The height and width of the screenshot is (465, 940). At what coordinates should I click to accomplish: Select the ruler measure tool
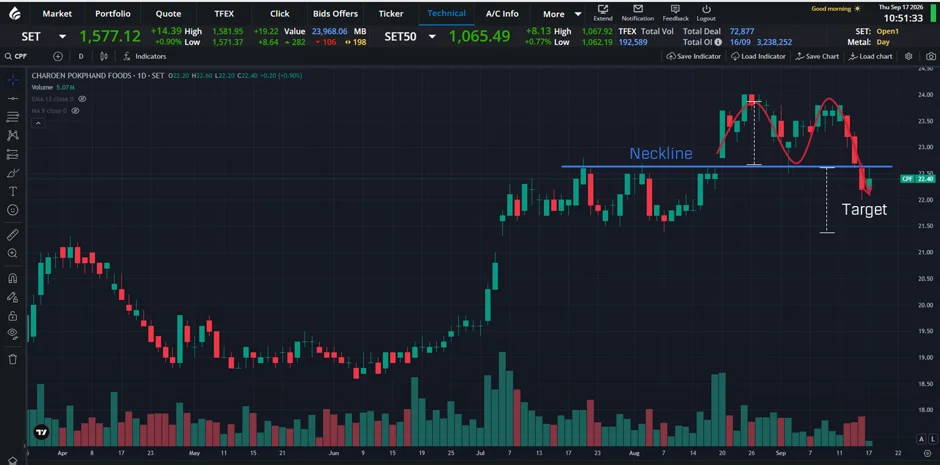13,235
